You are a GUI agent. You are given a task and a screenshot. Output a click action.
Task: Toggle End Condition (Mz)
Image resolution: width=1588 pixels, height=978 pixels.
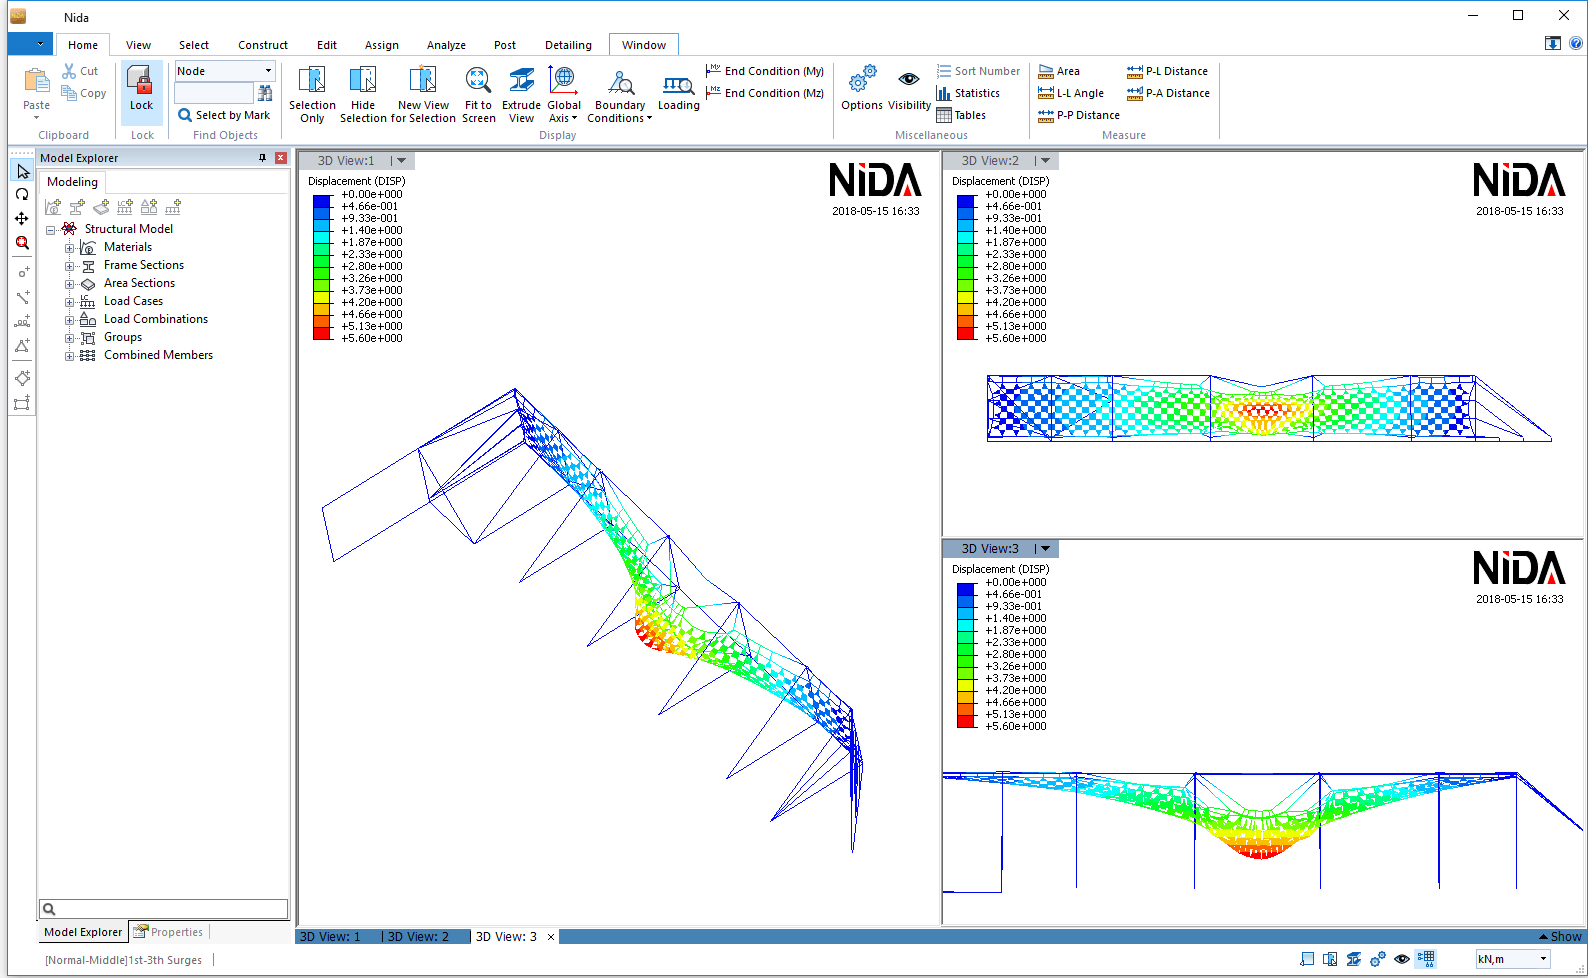click(x=765, y=93)
